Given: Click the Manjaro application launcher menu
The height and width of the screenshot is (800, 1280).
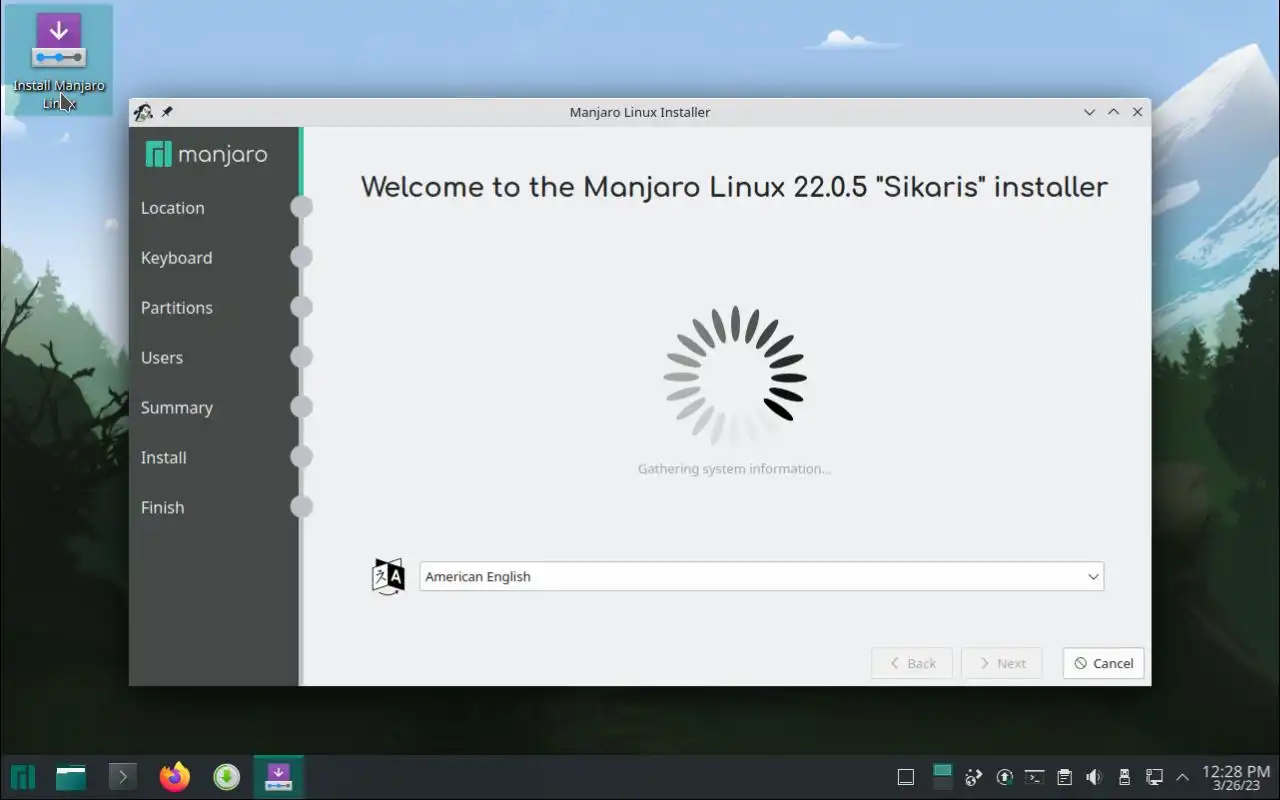Looking at the screenshot, I should point(23,777).
